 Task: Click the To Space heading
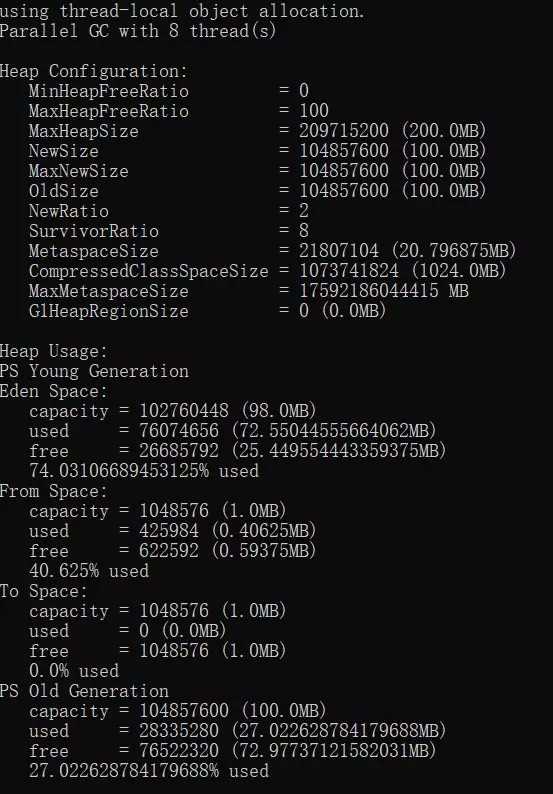point(44,591)
